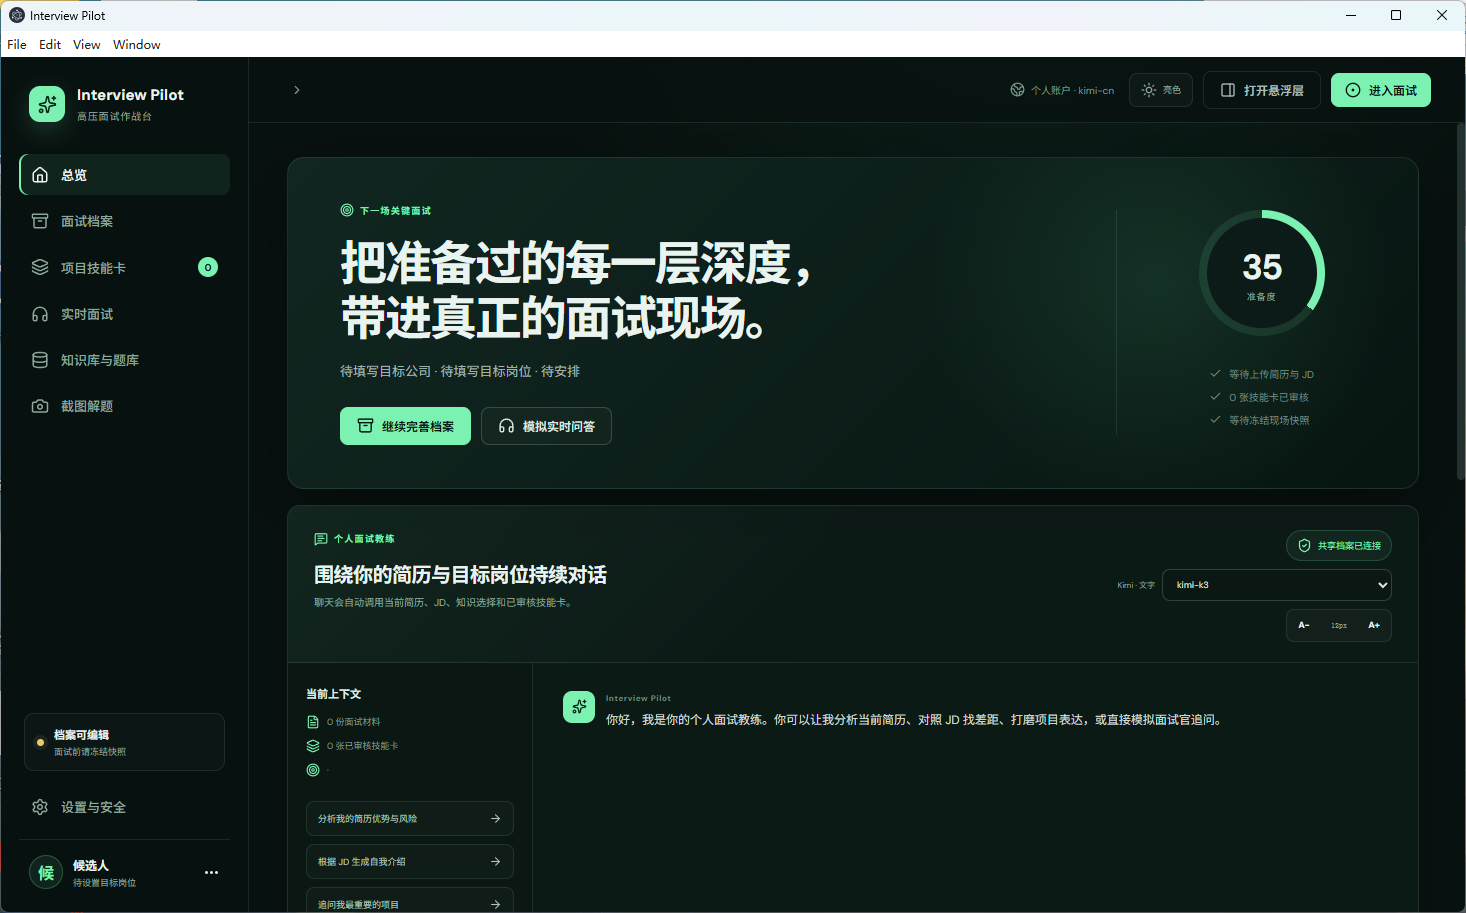Open the View menu
This screenshot has width=1466, height=913.
[87, 44]
